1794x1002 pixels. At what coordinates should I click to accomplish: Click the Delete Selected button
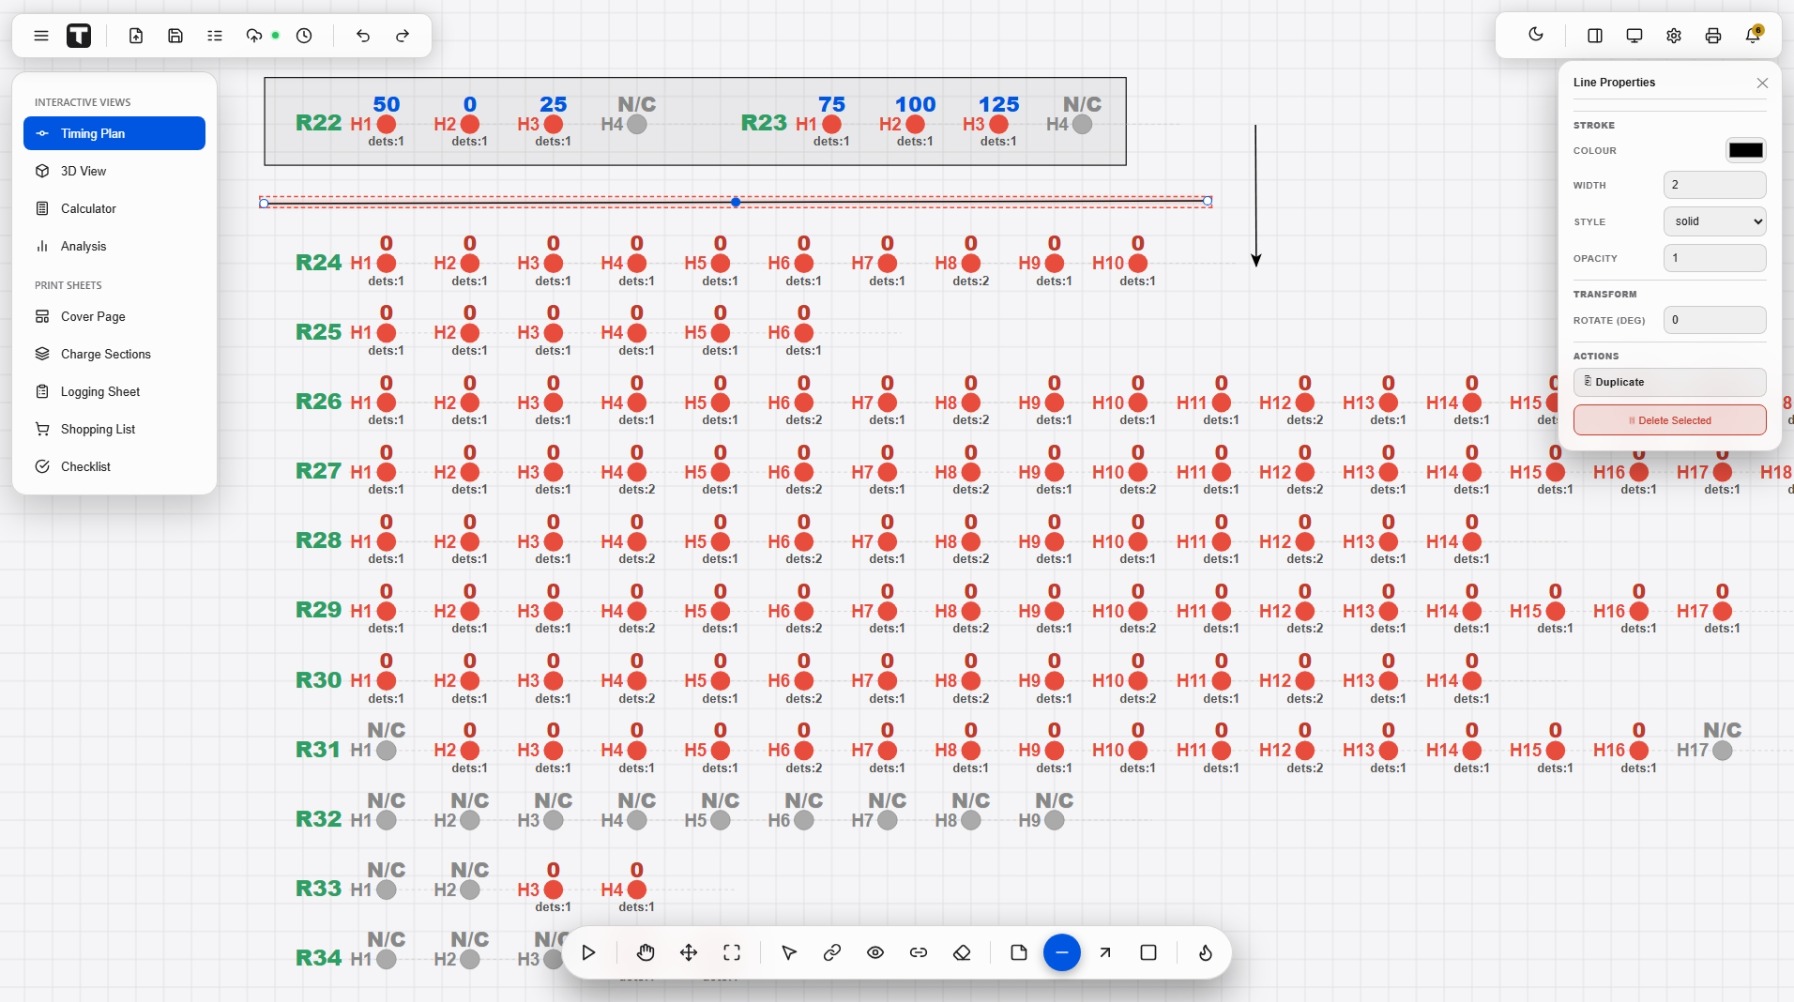tap(1670, 420)
